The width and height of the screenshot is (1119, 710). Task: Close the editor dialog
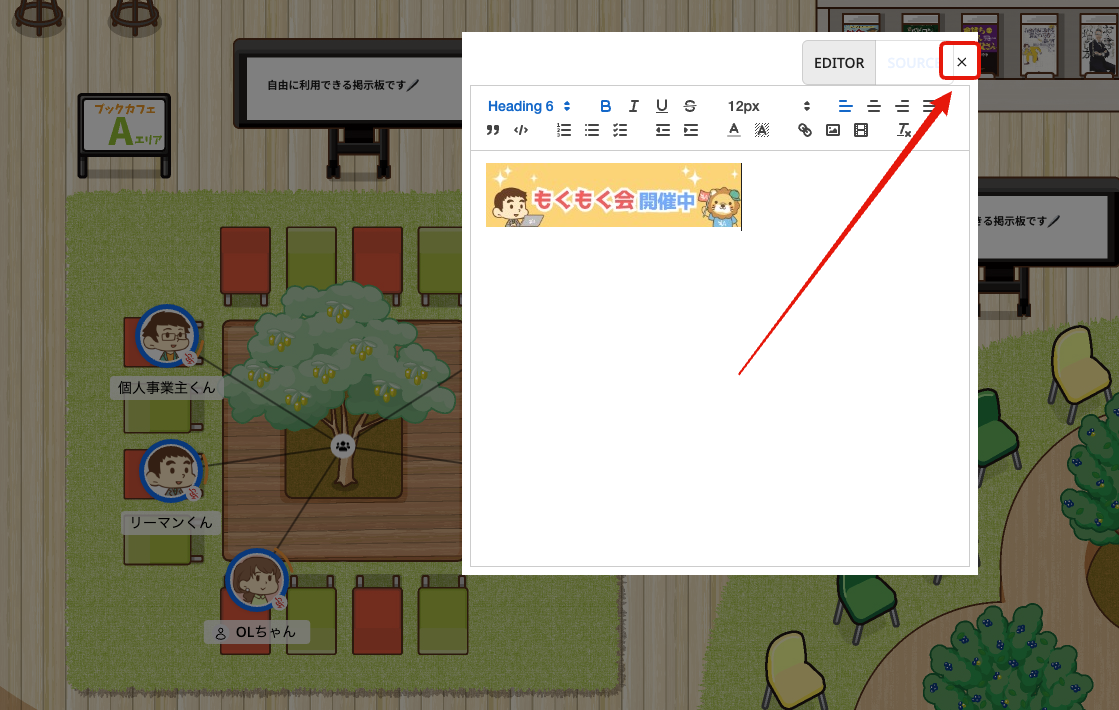click(961, 62)
